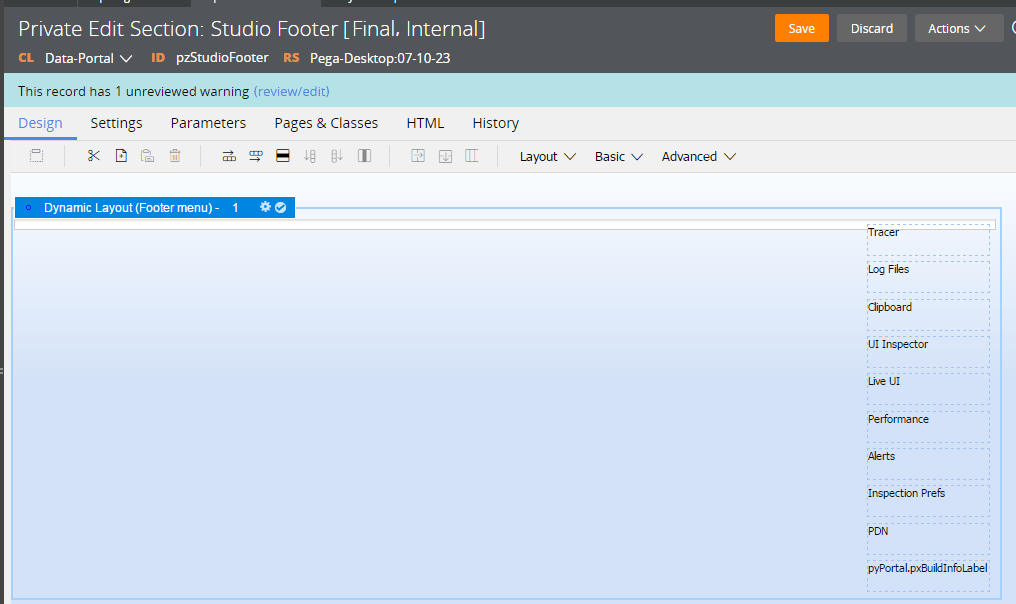The height and width of the screenshot is (604, 1016).
Task: Open the Layout dropdown
Action: pyautogui.click(x=546, y=156)
